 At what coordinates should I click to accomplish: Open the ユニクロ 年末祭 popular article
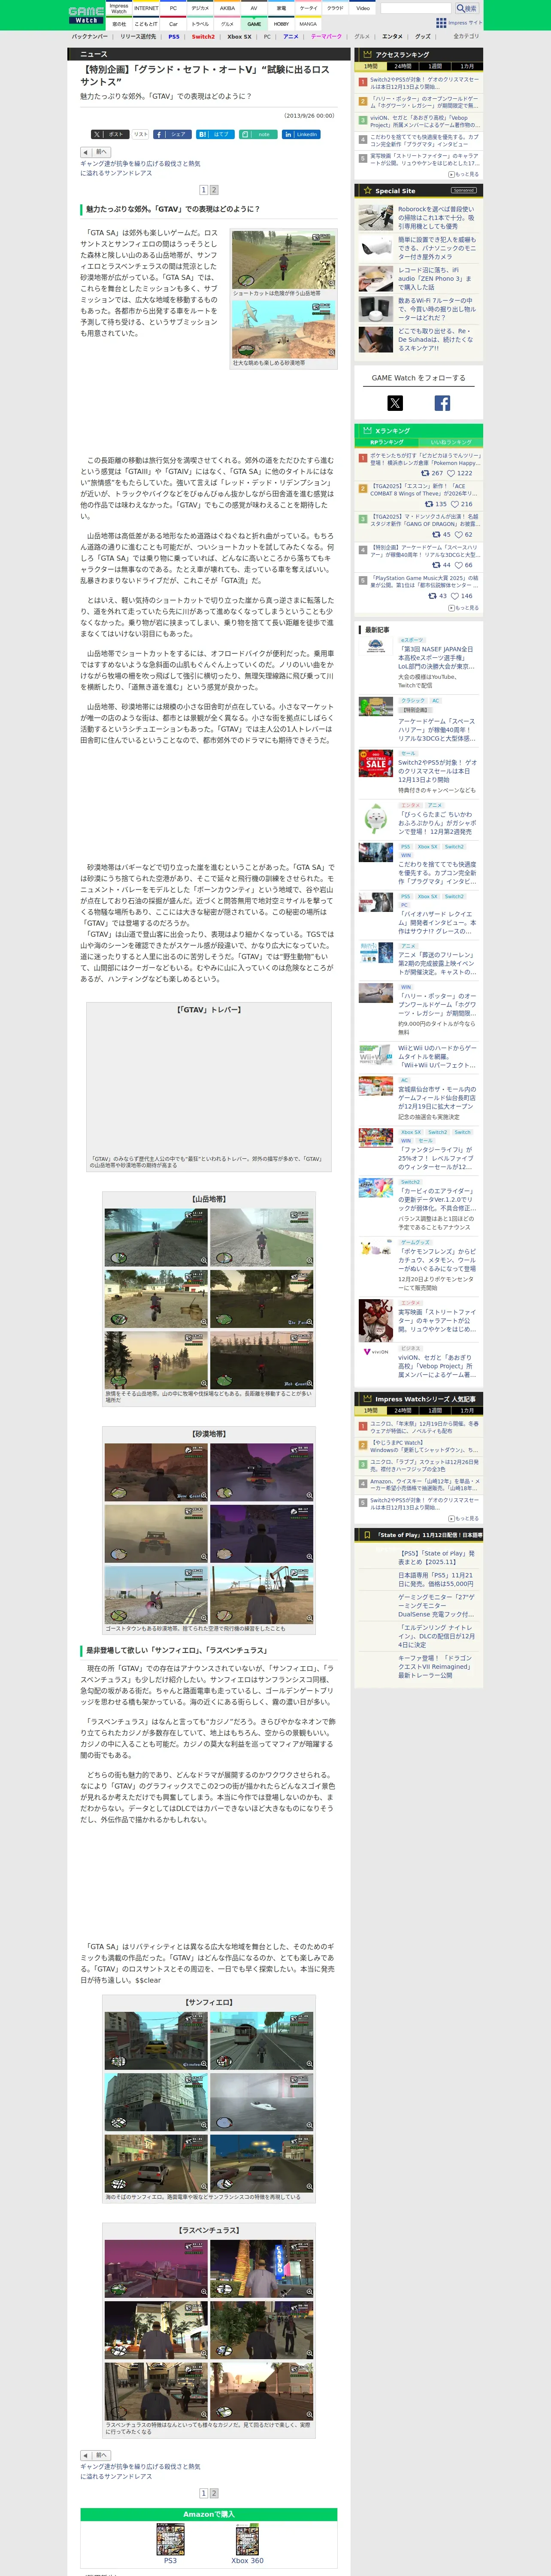pos(424,1427)
